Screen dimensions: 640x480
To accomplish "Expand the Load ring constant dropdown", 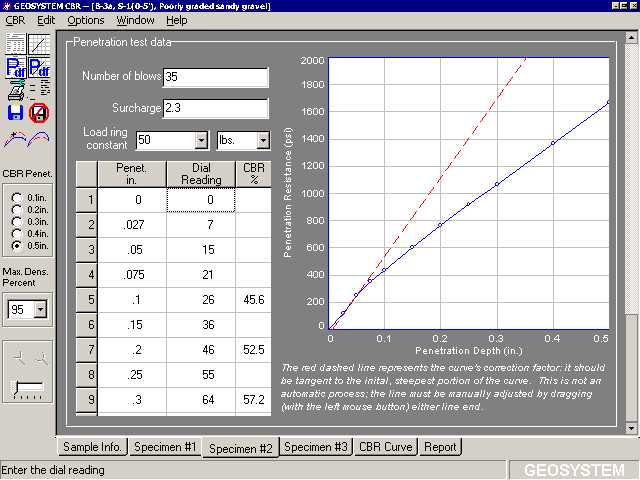I will (200, 141).
